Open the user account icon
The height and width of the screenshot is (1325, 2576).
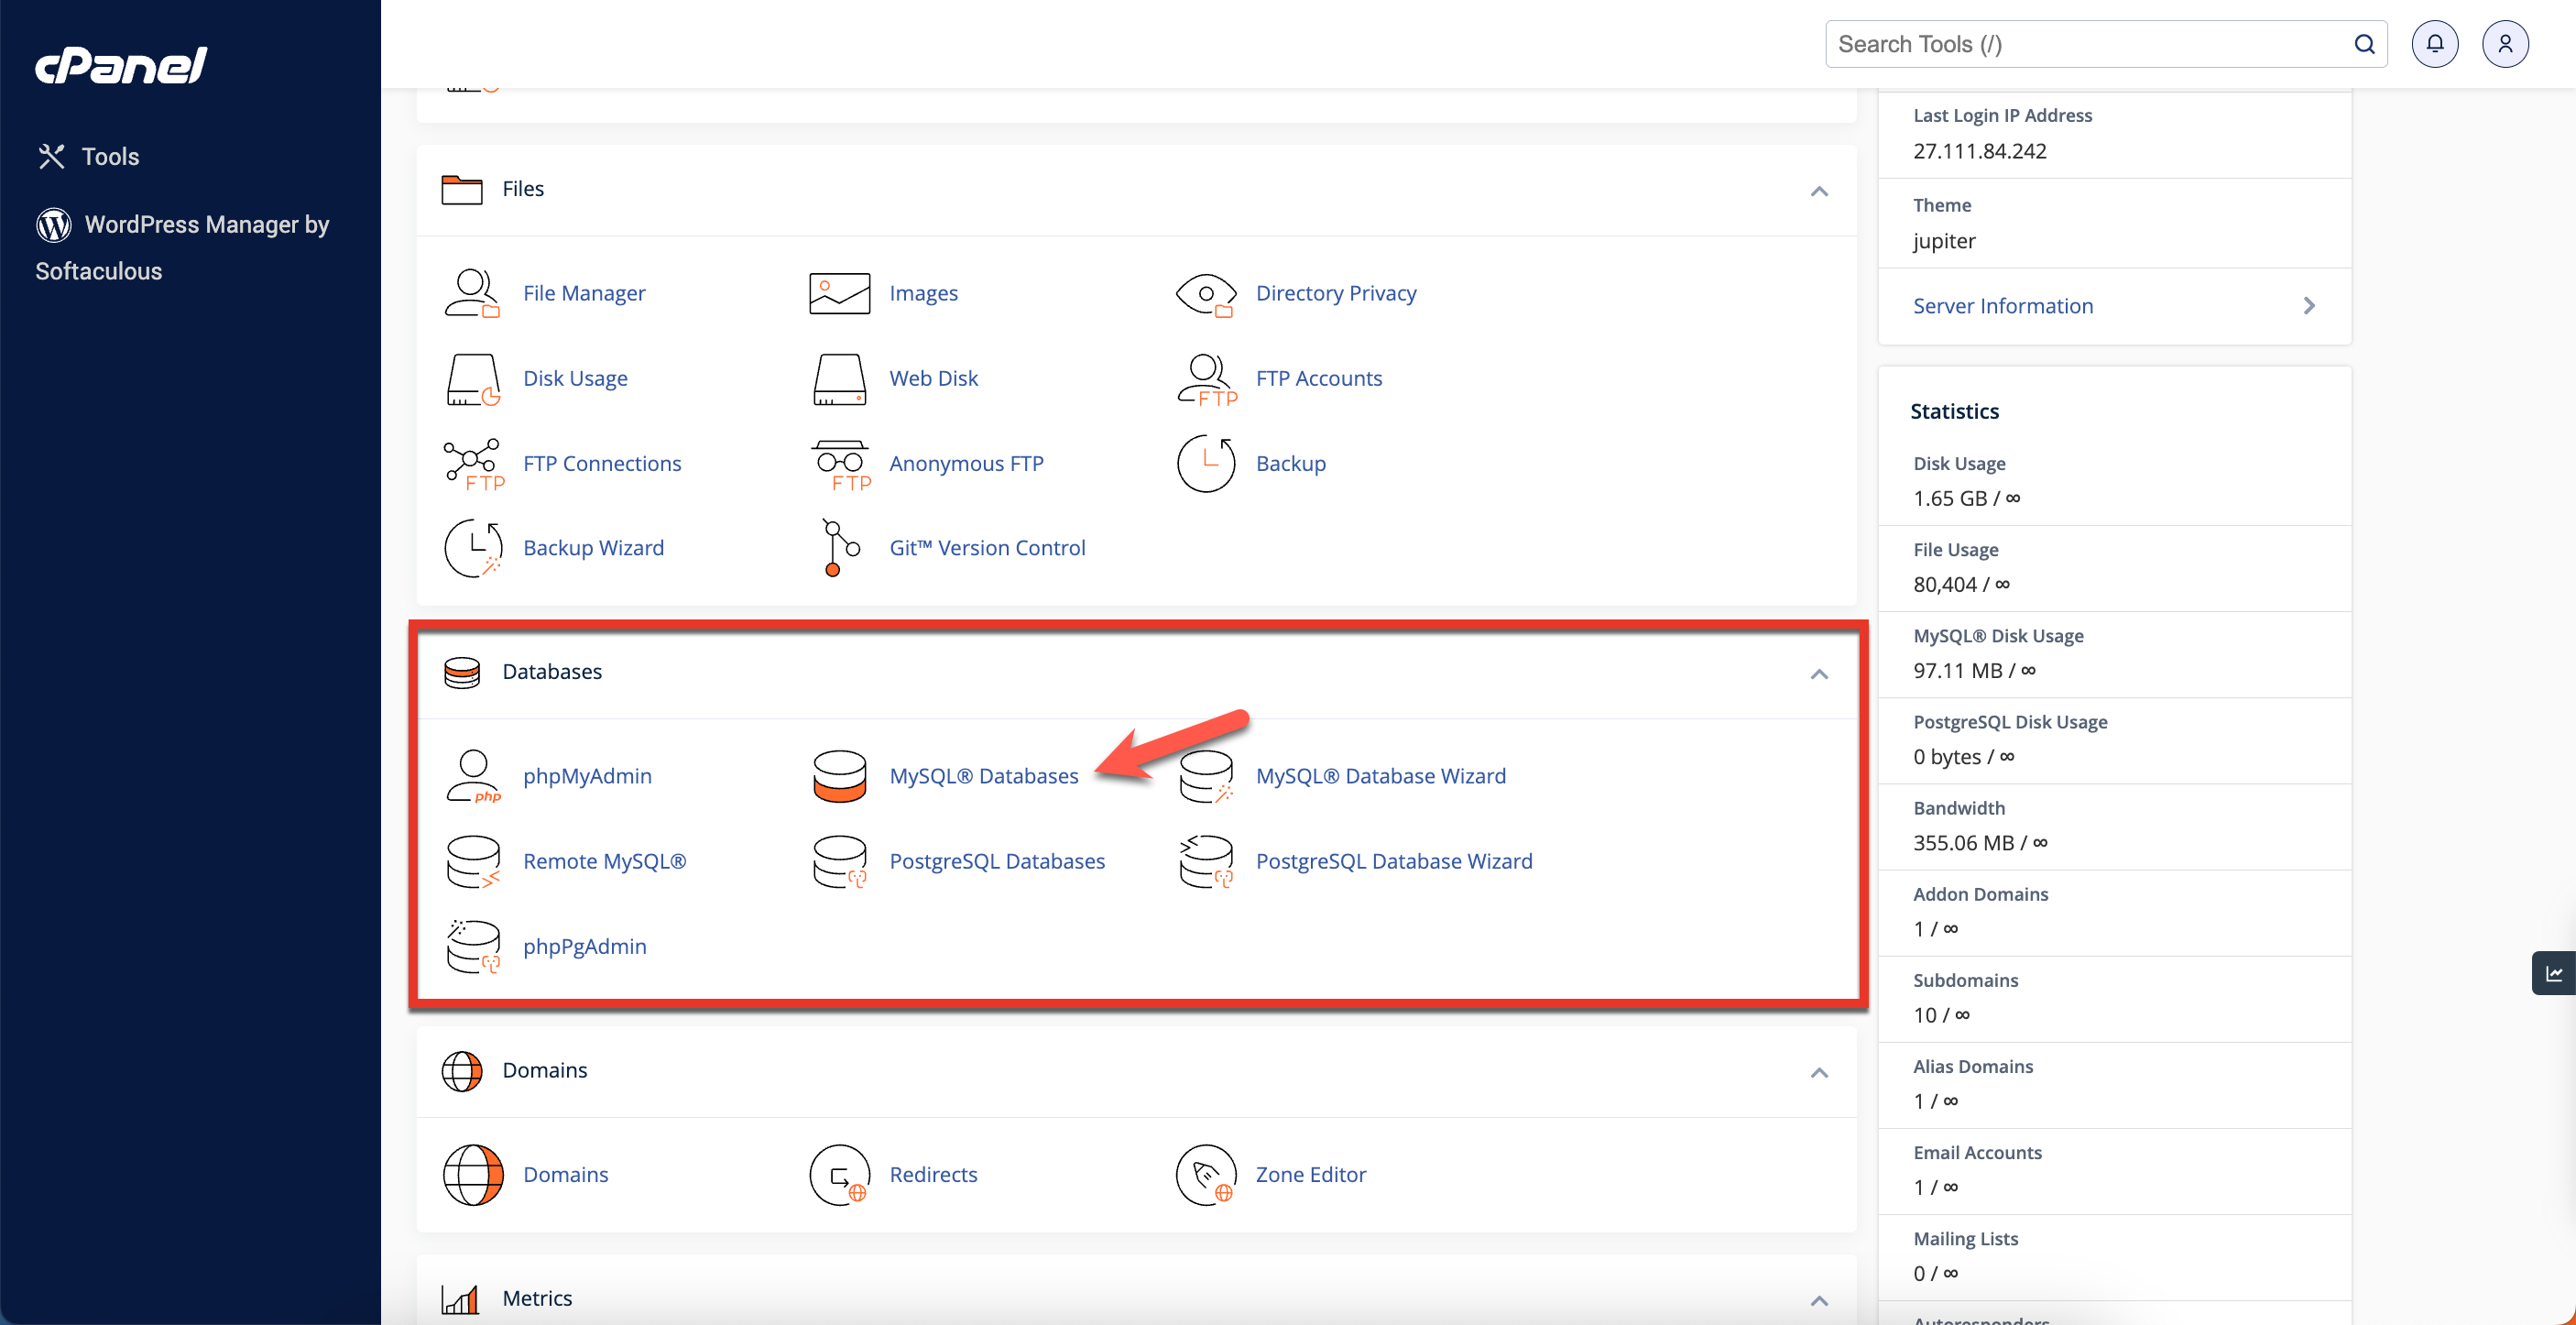2505,44
